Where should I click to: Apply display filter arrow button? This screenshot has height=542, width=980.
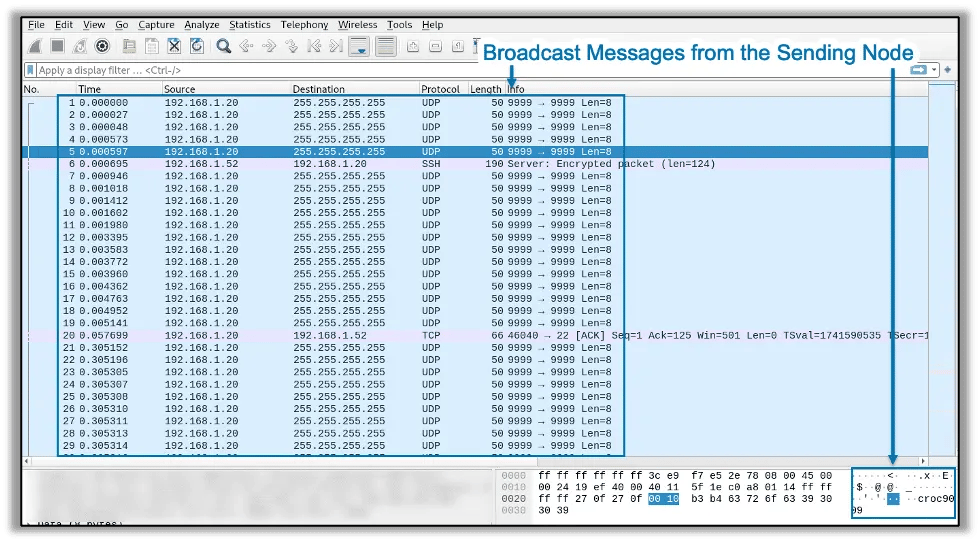[918, 70]
